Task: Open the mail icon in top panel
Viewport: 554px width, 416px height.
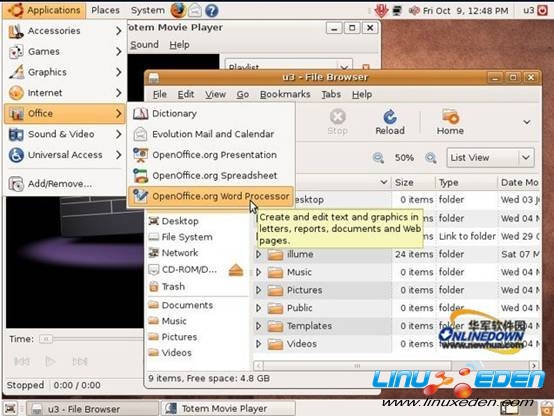Action: click(195, 11)
